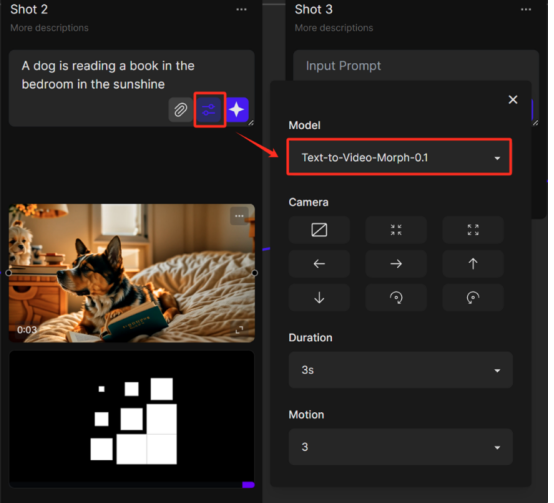Click the purple sparkle generate button
This screenshot has width=554, height=503.
click(237, 110)
